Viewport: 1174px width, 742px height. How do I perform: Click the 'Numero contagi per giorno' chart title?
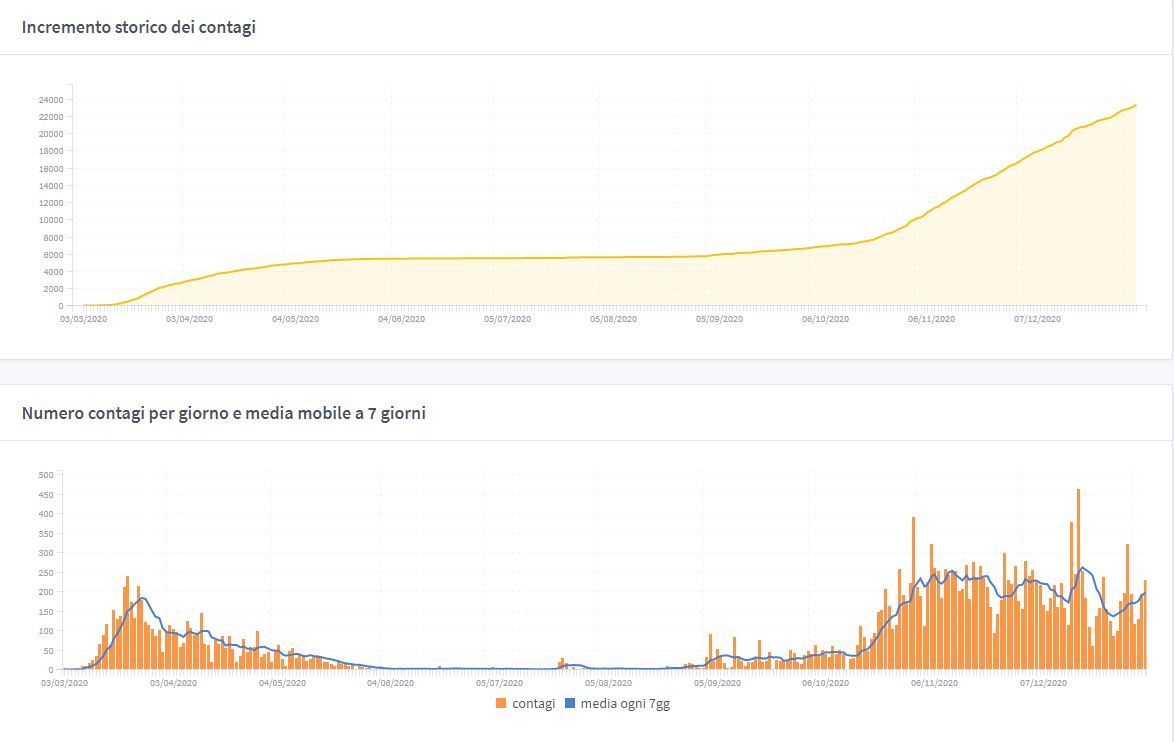224,413
